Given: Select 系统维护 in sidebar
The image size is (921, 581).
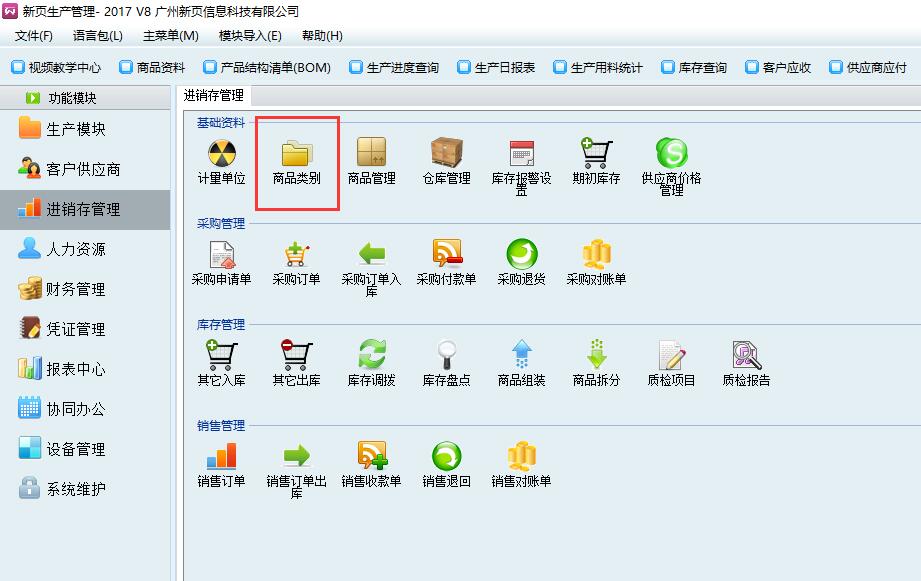Looking at the screenshot, I should click(x=75, y=489).
